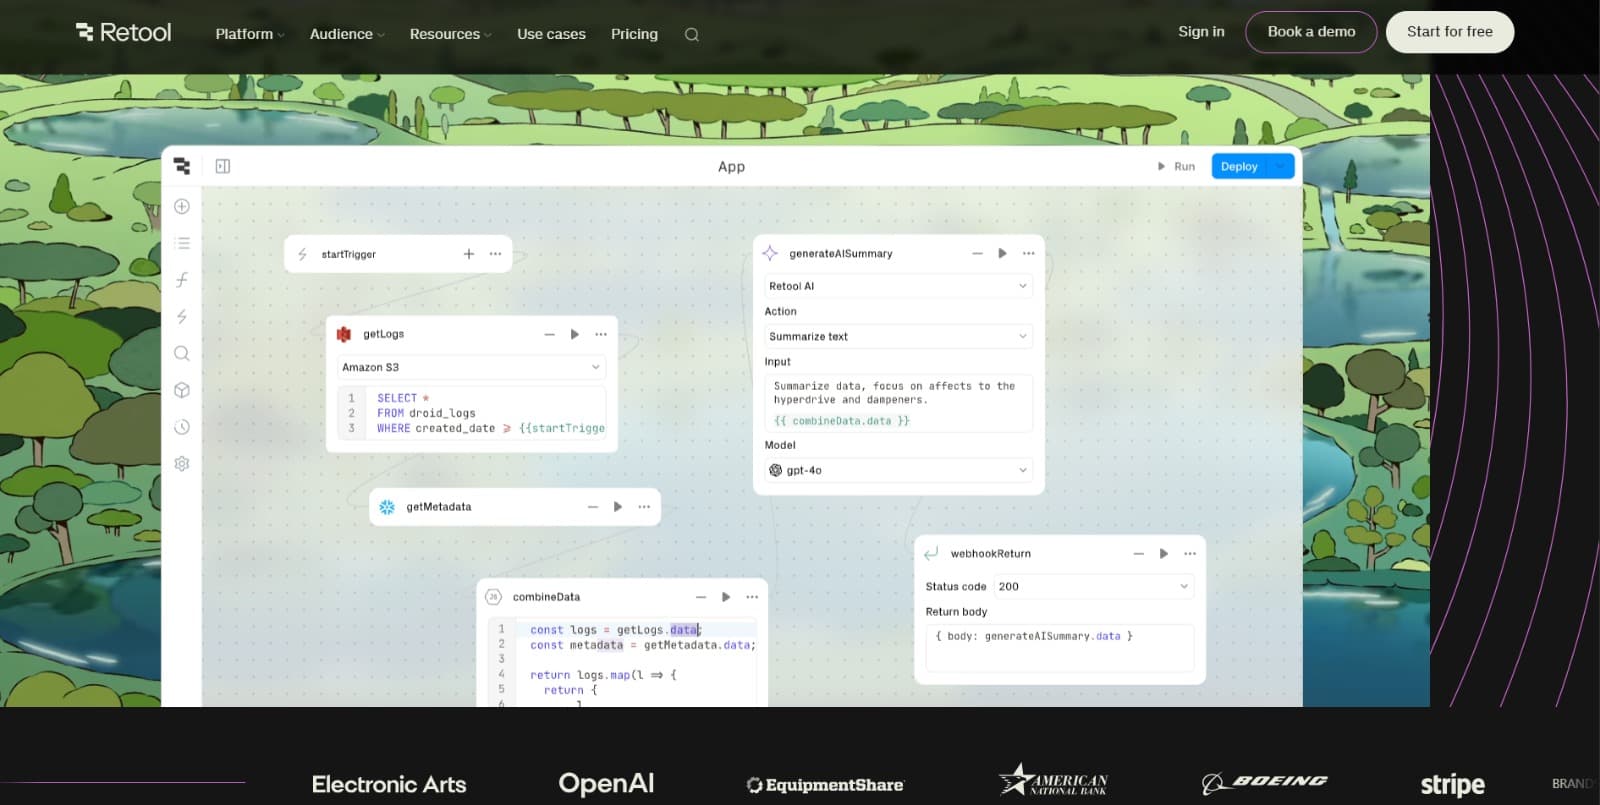Image resolution: width=1600 pixels, height=805 pixels.
Task: Minimize the getLogs block
Action: pos(549,334)
